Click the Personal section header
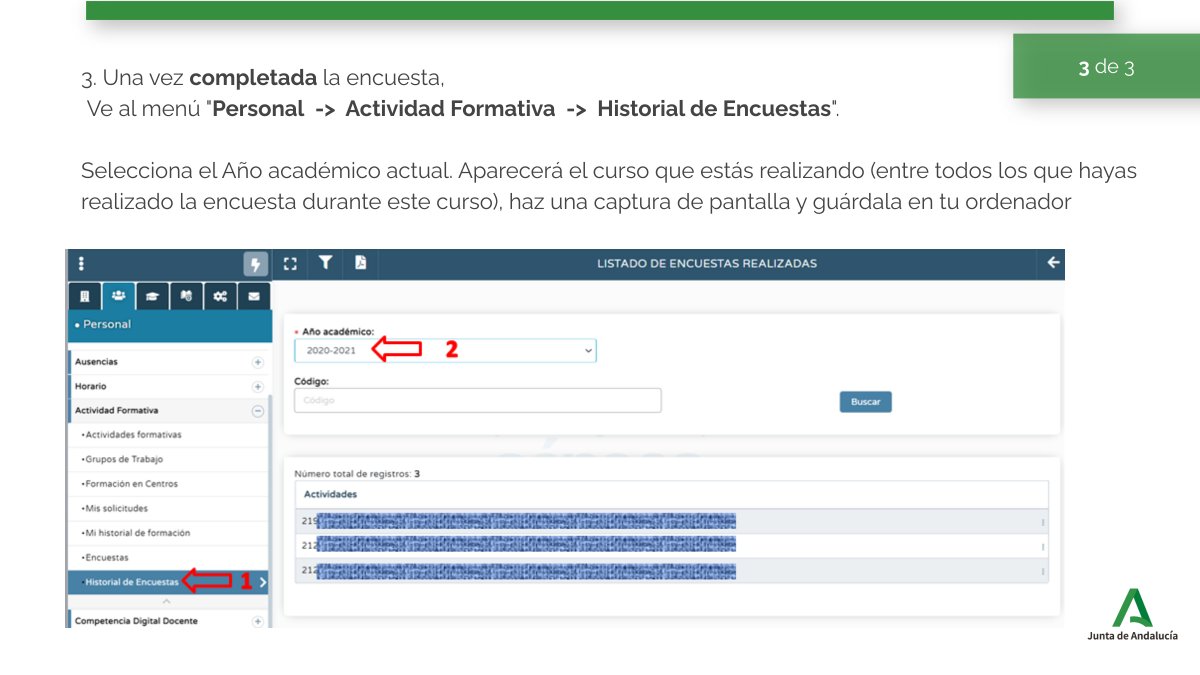This screenshot has width=1200, height=675. point(170,326)
